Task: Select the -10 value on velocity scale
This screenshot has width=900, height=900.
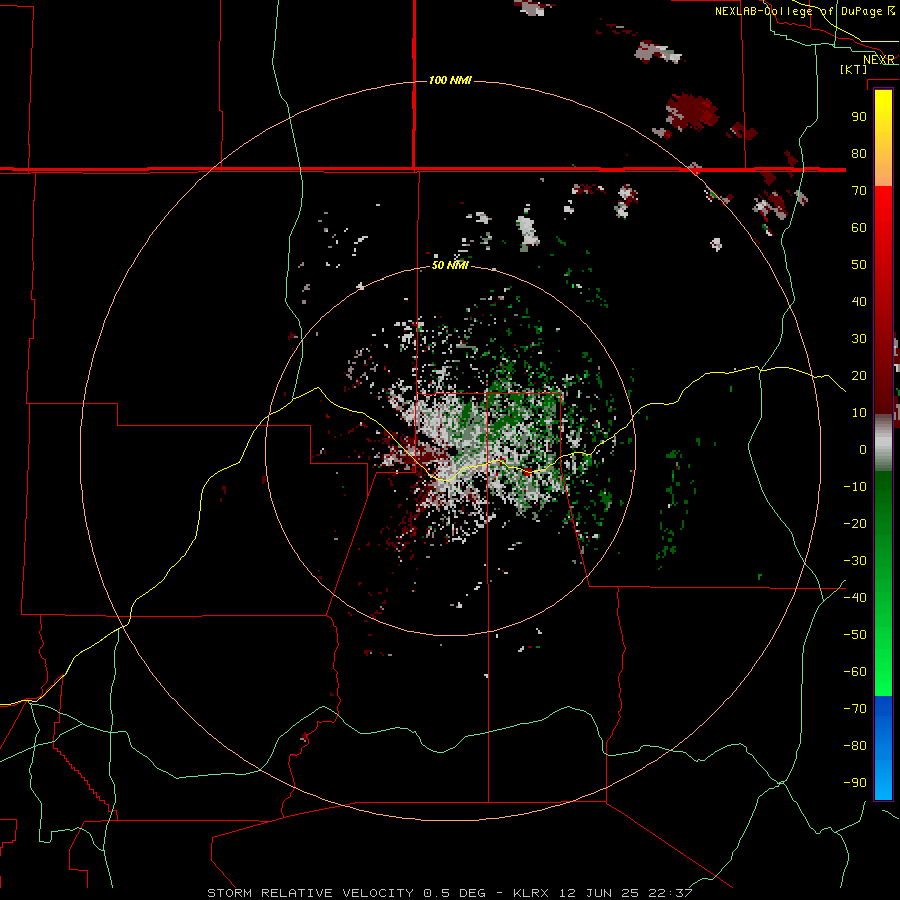Action: [855, 487]
